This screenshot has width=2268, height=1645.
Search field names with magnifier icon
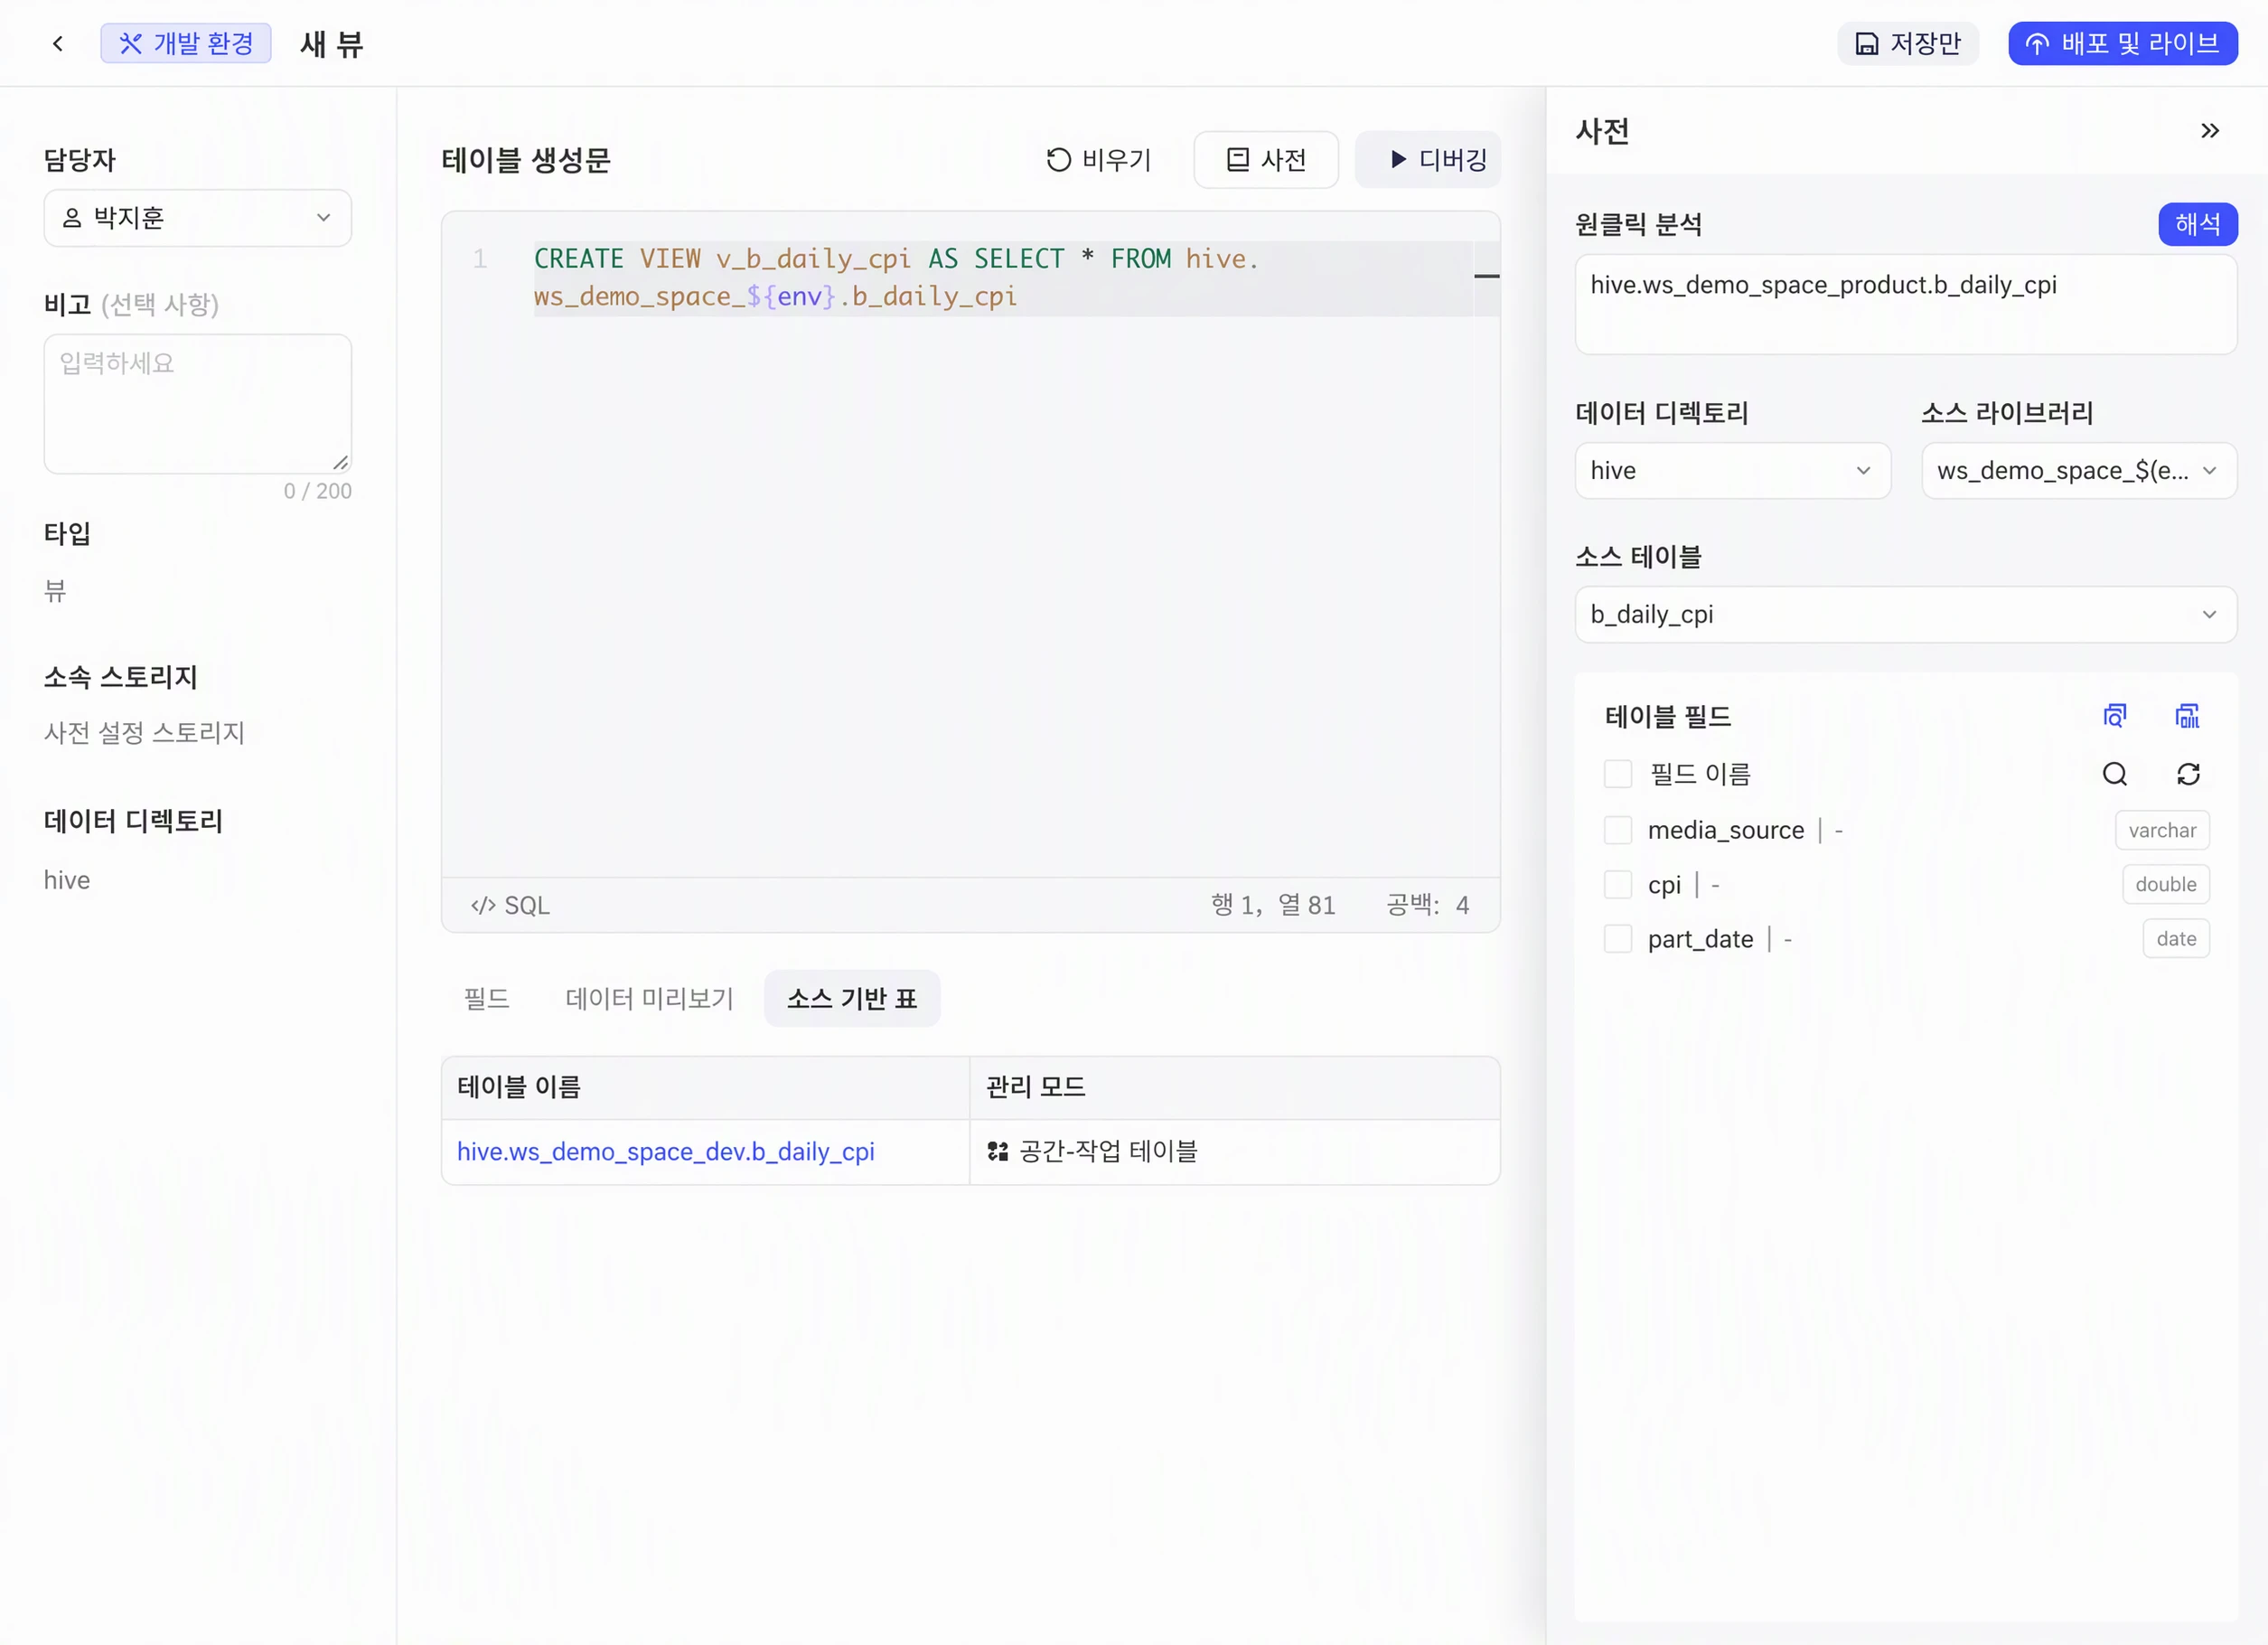tap(2115, 774)
